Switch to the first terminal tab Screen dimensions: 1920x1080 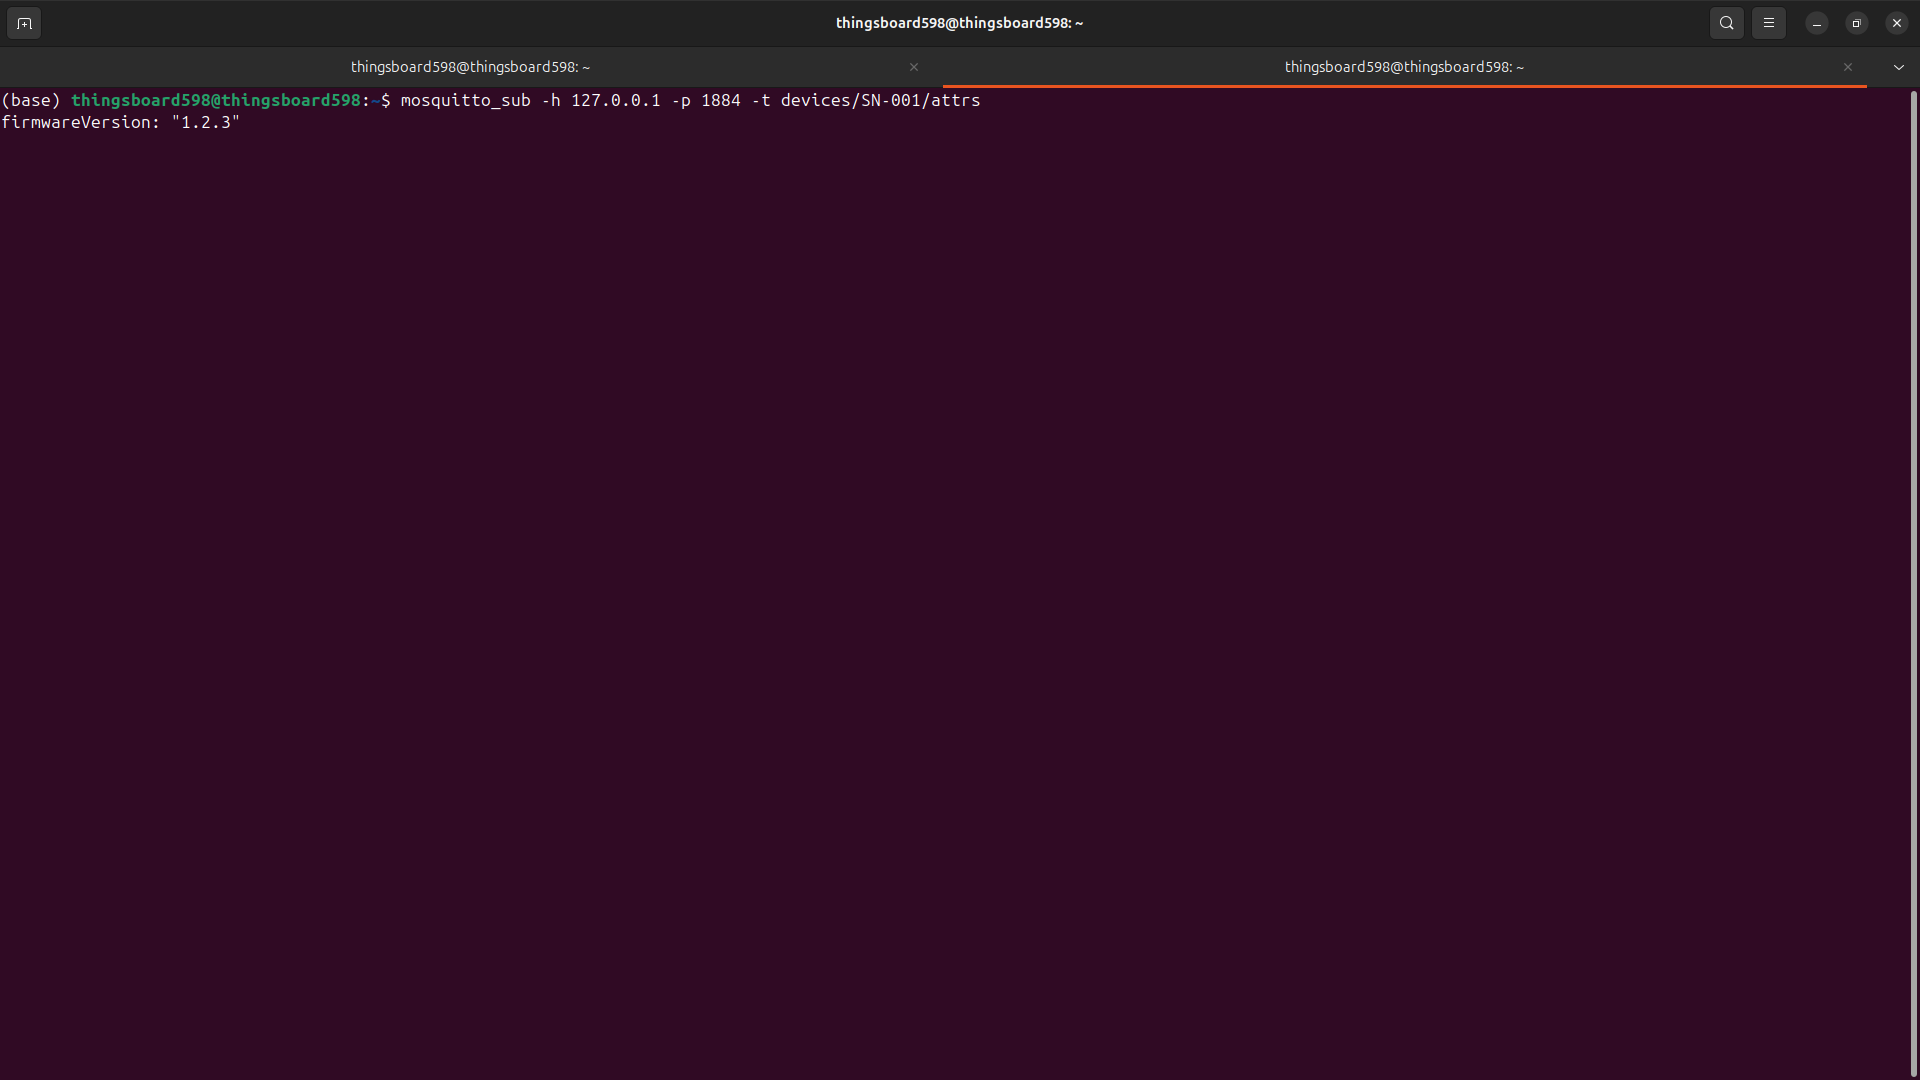[x=470, y=67]
